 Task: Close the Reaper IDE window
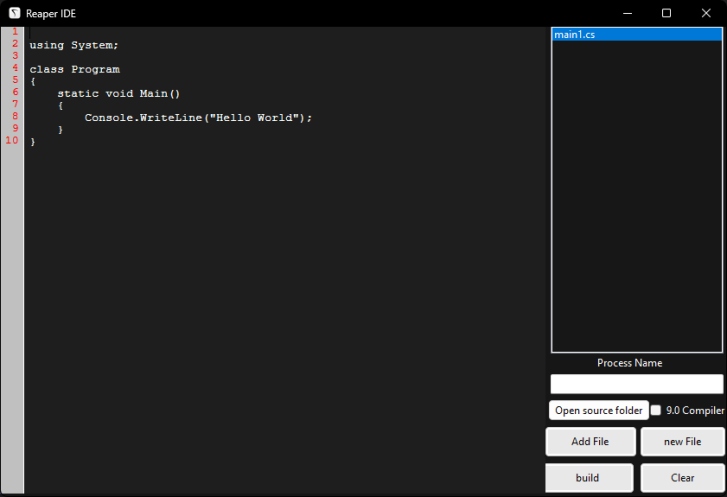pyautogui.click(x=706, y=13)
